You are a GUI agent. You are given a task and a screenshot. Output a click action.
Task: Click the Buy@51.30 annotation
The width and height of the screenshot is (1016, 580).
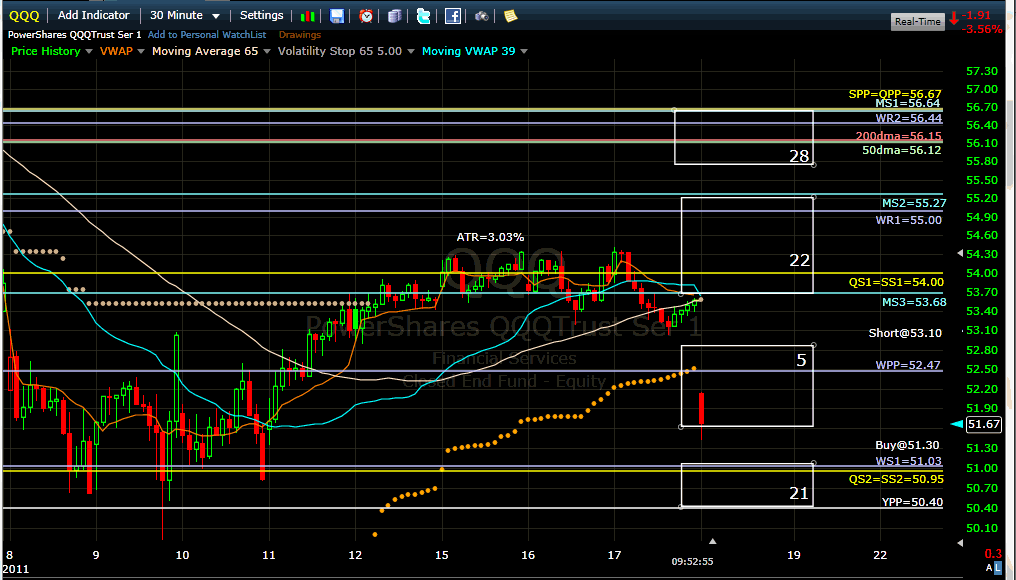point(907,445)
